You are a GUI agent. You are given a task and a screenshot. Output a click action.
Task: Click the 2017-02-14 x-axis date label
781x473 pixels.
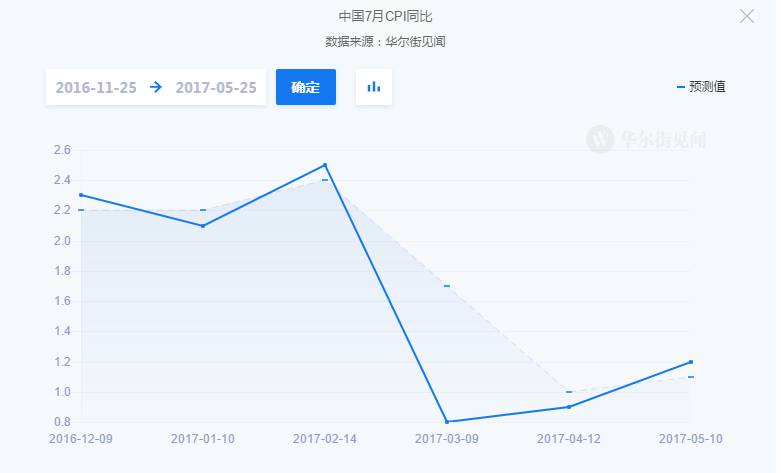coord(325,439)
